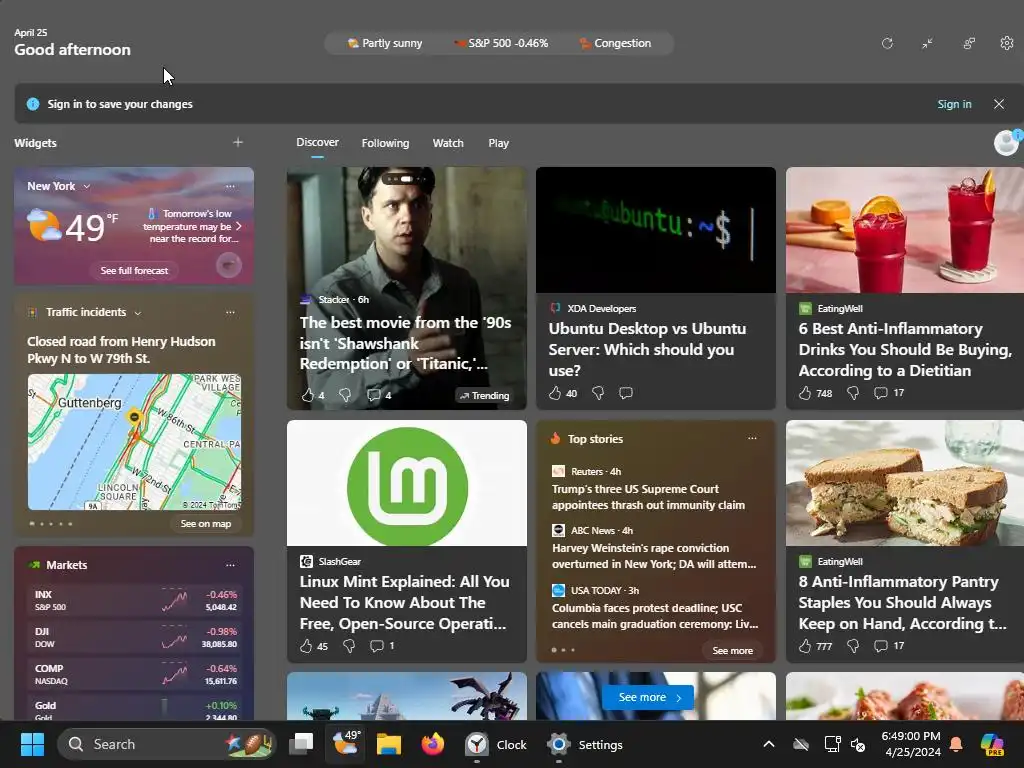
Task: Click the collapse widgets view icon
Action: [927, 43]
